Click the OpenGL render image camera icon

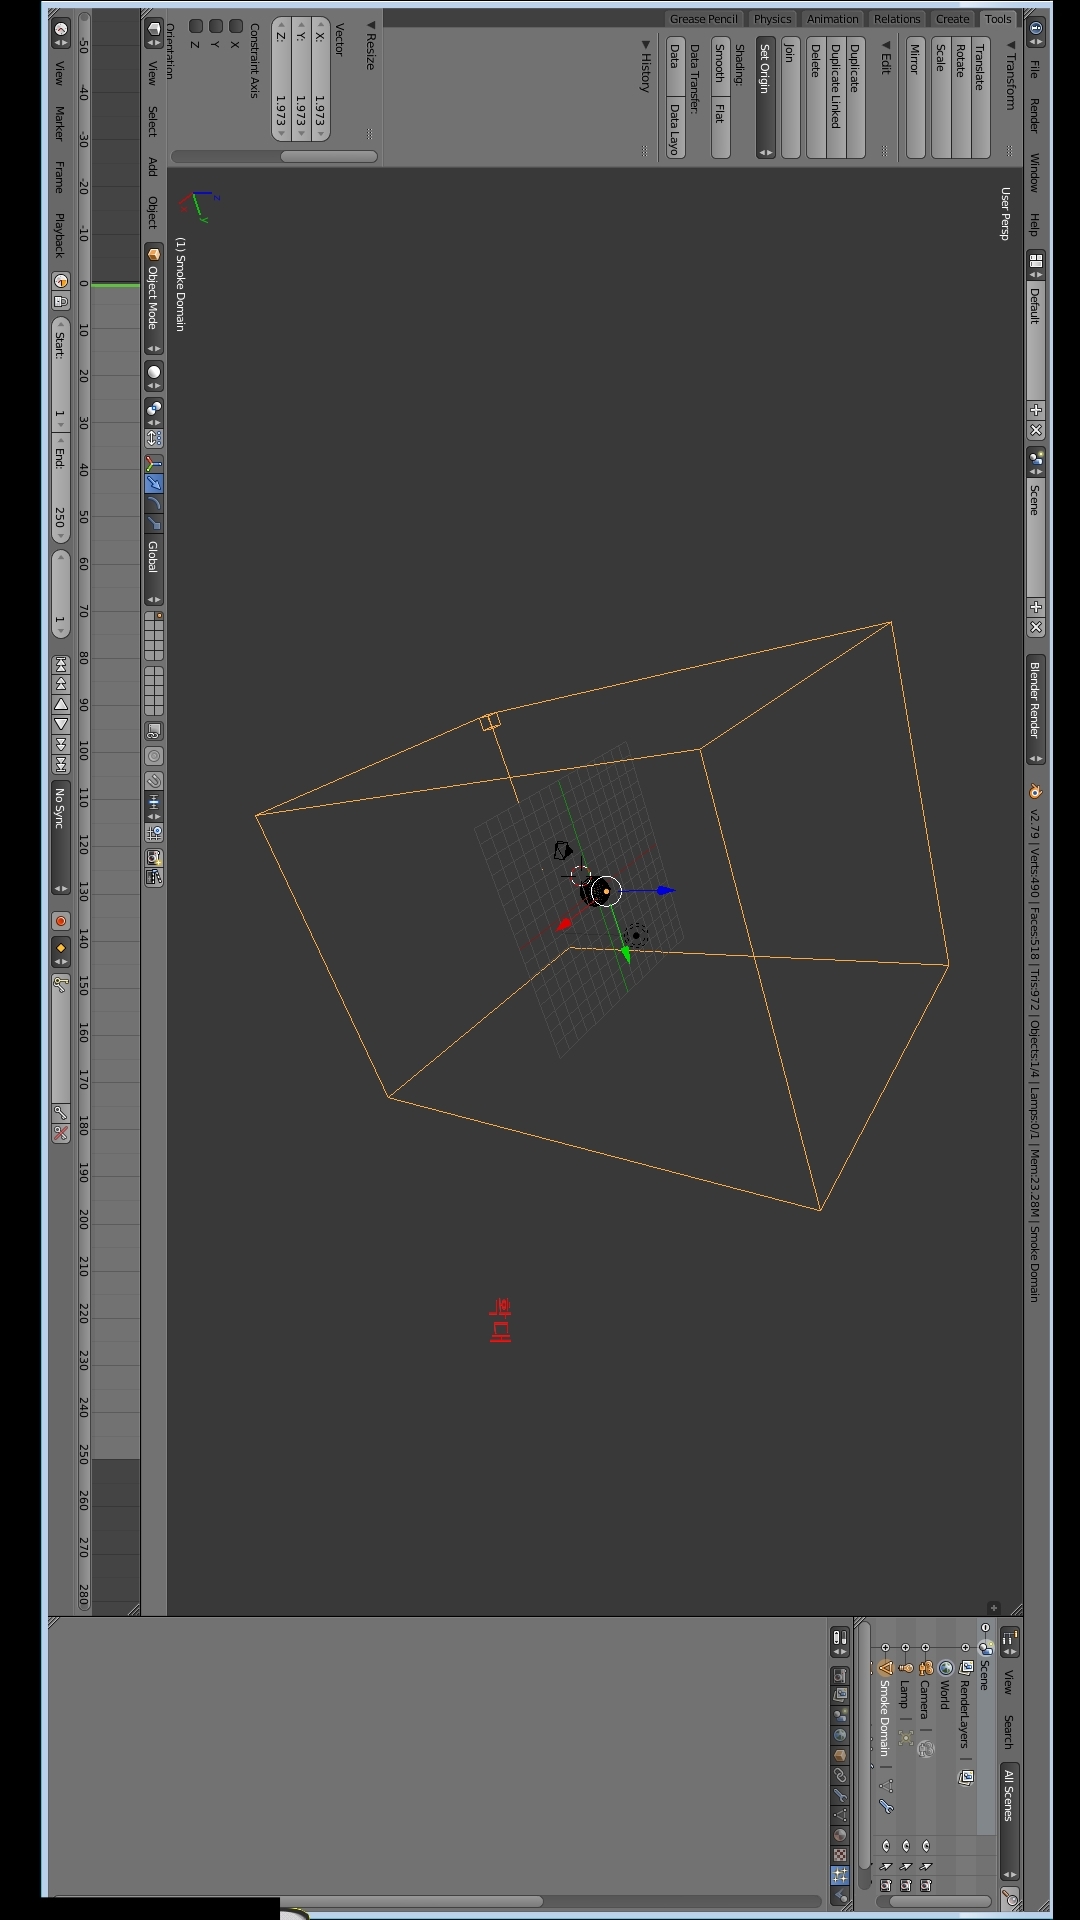[154, 858]
